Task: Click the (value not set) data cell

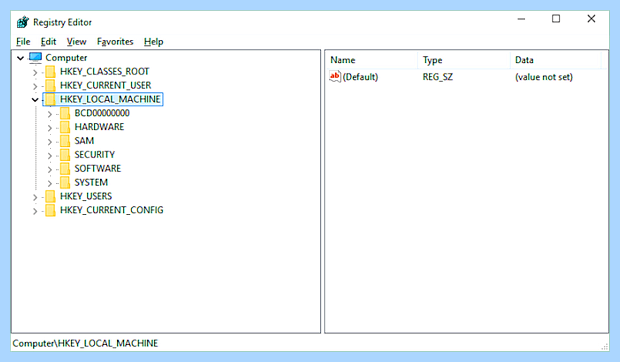Action: tap(544, 77)
